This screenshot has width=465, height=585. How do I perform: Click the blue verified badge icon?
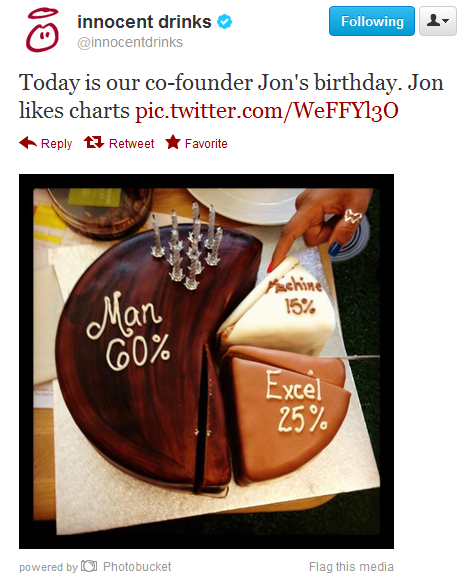tap(225, 22)
